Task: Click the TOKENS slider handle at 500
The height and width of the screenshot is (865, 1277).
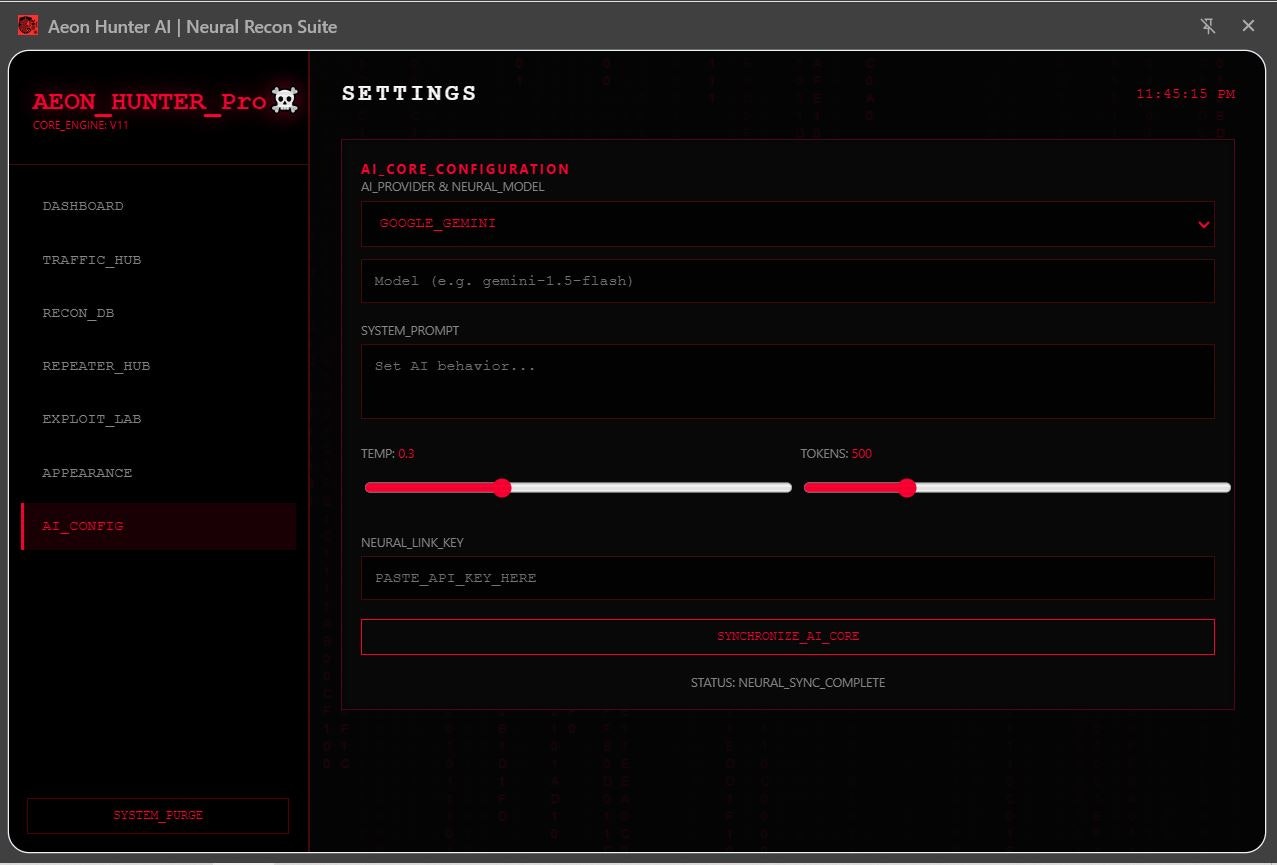Action: pos(907,487)
